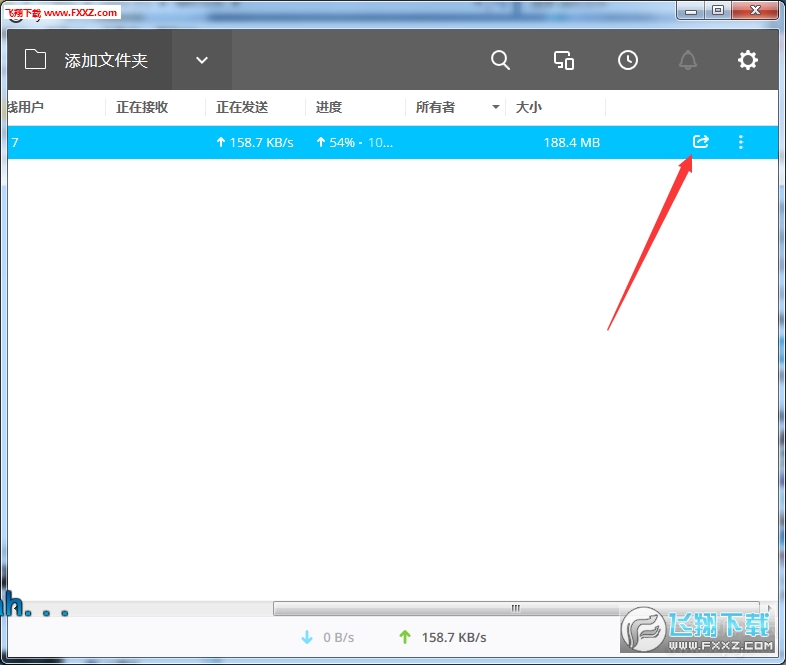Sort by the 正在接收 column header
This screenshot has height=665, width=786.
click(x=142, y=107)
